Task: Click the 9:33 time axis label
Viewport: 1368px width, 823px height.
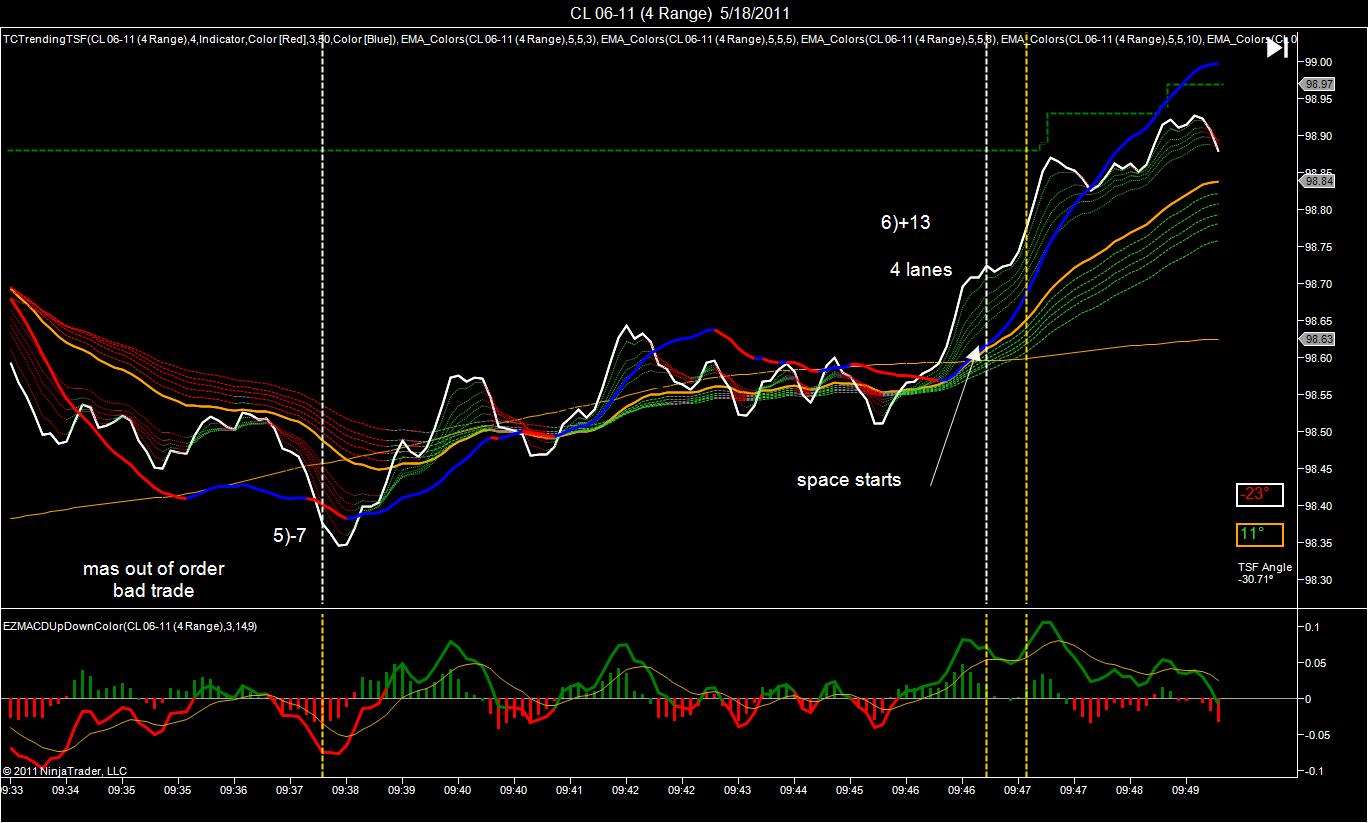Action: [x=11, y=790]
